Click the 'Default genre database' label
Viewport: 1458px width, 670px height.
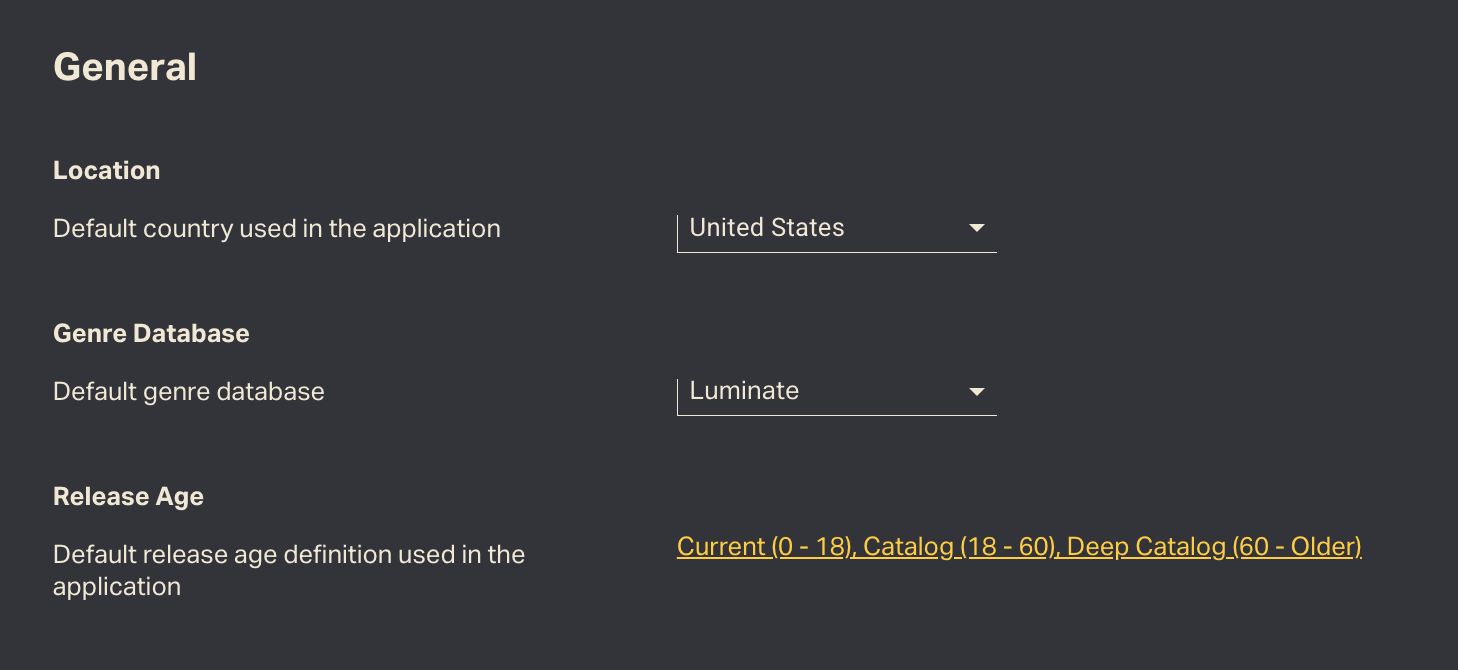coord(188,392)
